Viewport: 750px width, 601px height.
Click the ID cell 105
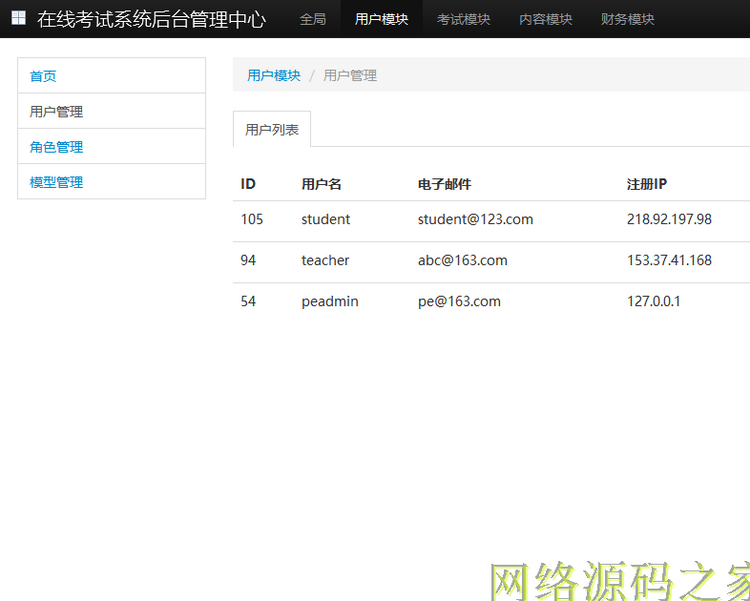click(252, 219)
